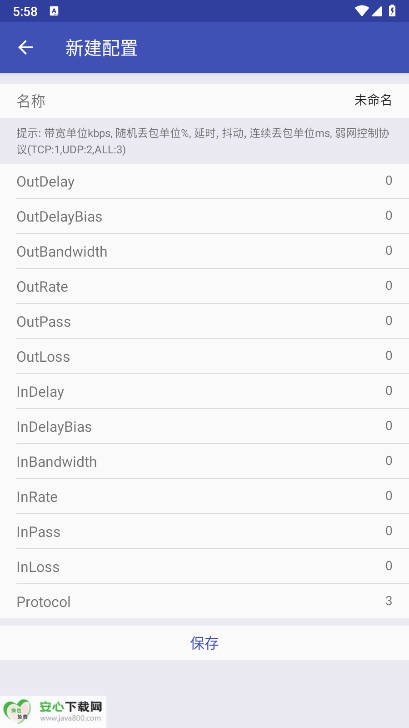The height and width of the screenshot is (728, 409).
Task: Tap the heart logo watermark
Action: [17, 711]
